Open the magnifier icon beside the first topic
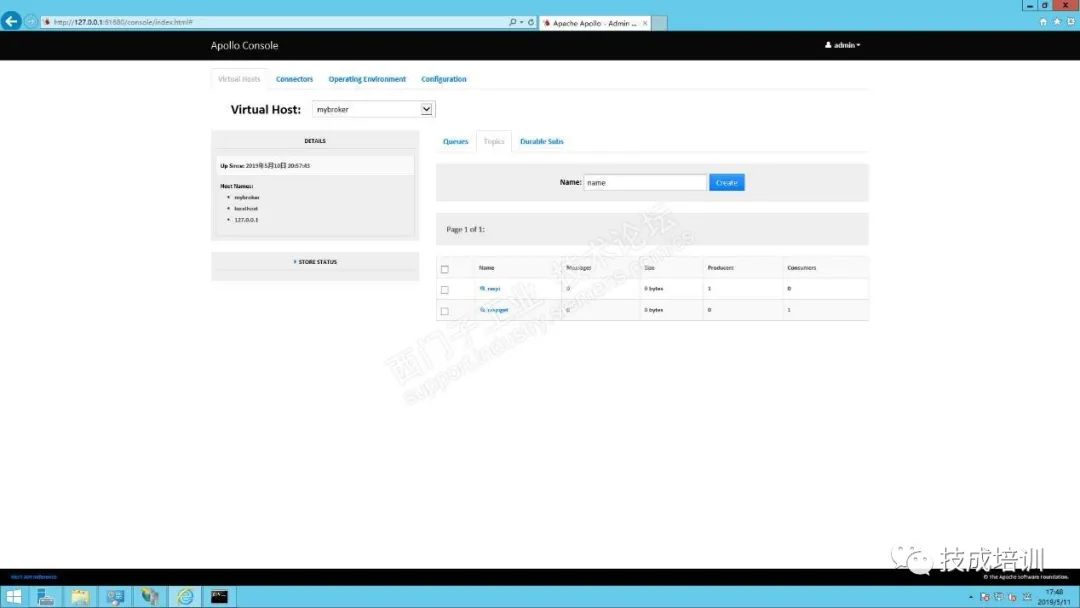Viewport: 1080px width, 608px height. [x=482, y=289]
